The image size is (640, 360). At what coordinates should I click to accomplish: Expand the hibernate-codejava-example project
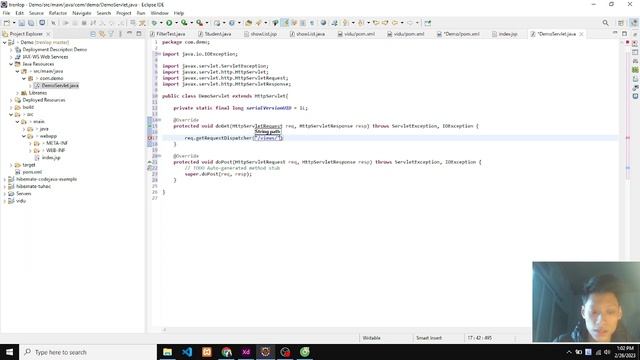click(x=4, y=179)
